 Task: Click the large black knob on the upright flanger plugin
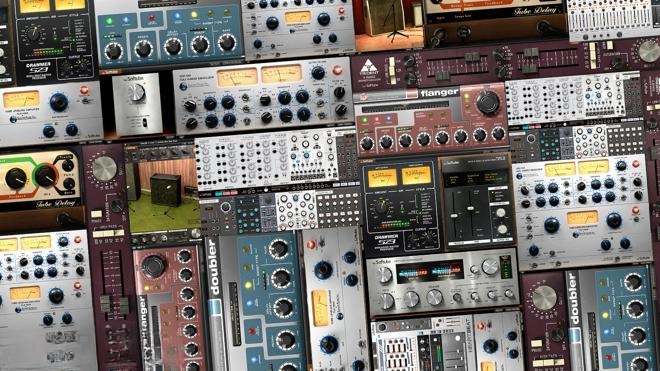(153, 266)
